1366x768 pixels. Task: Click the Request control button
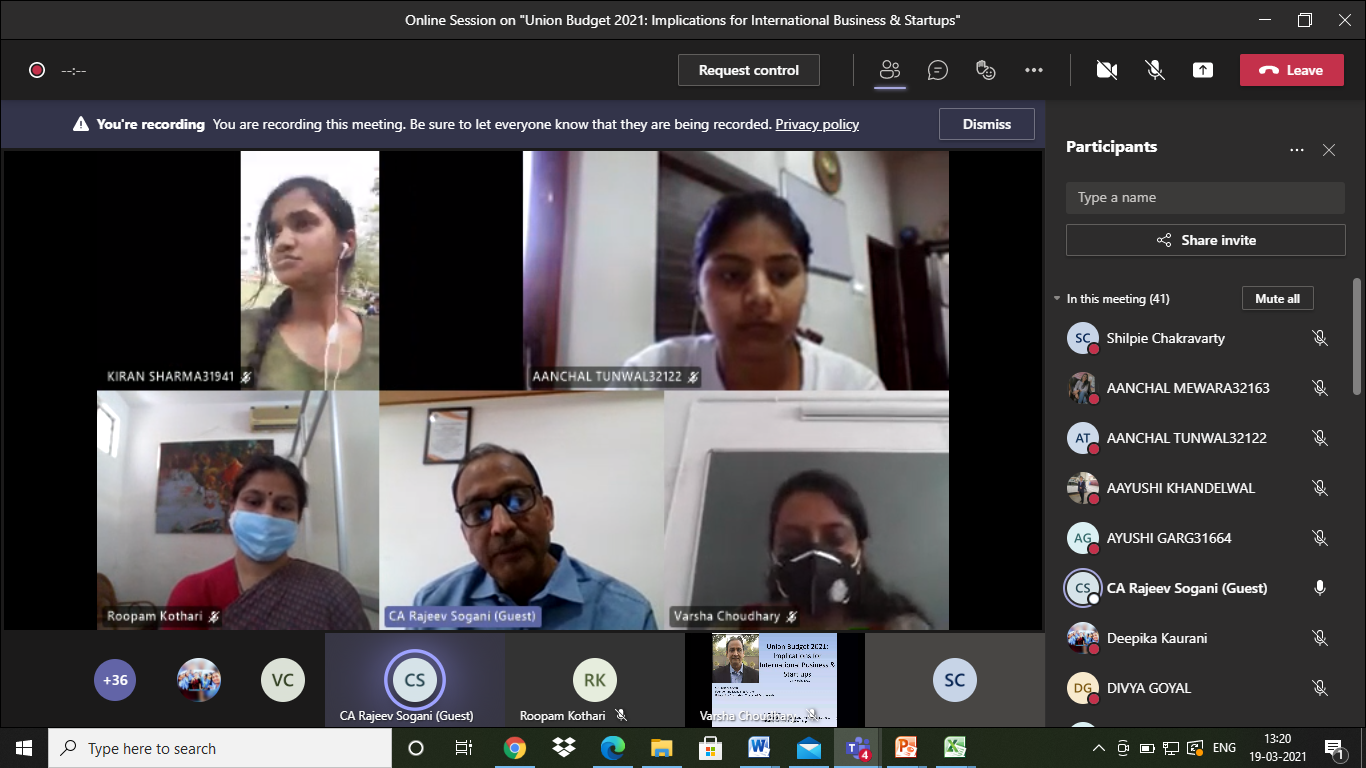point(748,70)
